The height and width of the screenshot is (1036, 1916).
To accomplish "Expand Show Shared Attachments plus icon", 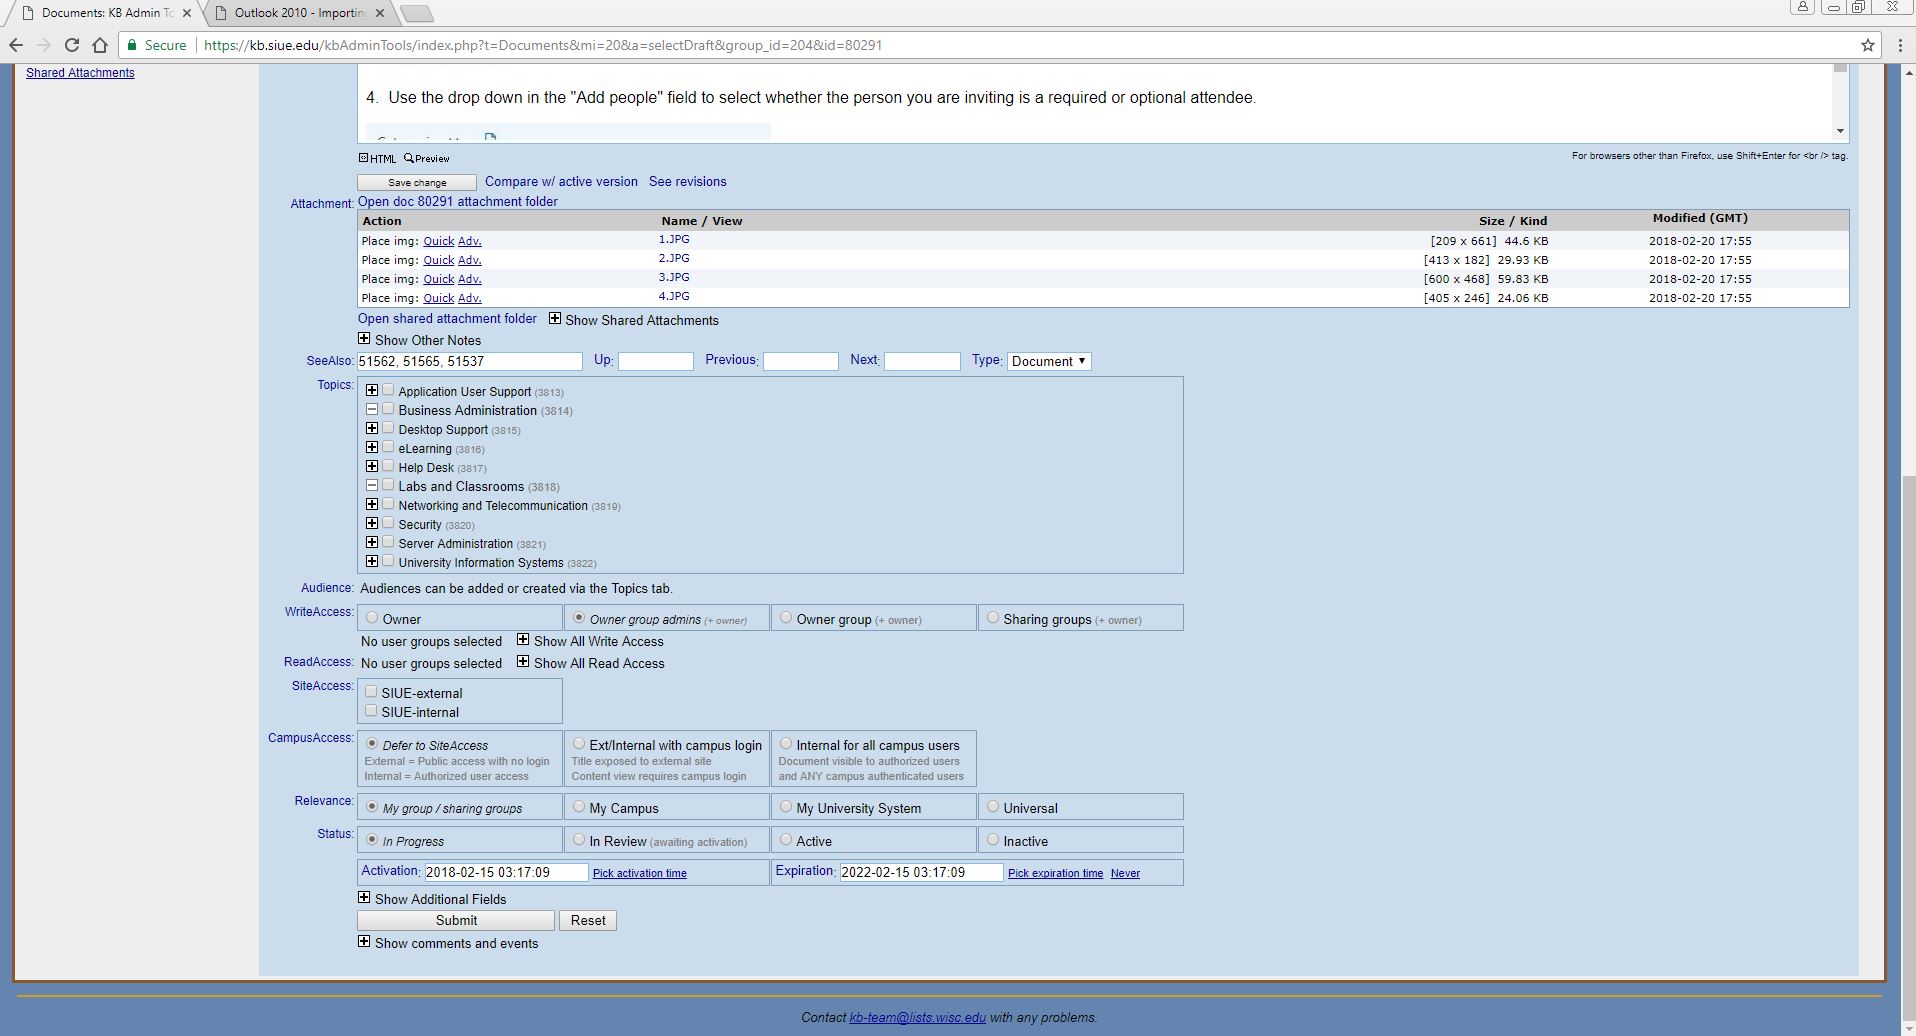I will click(555, 319).
